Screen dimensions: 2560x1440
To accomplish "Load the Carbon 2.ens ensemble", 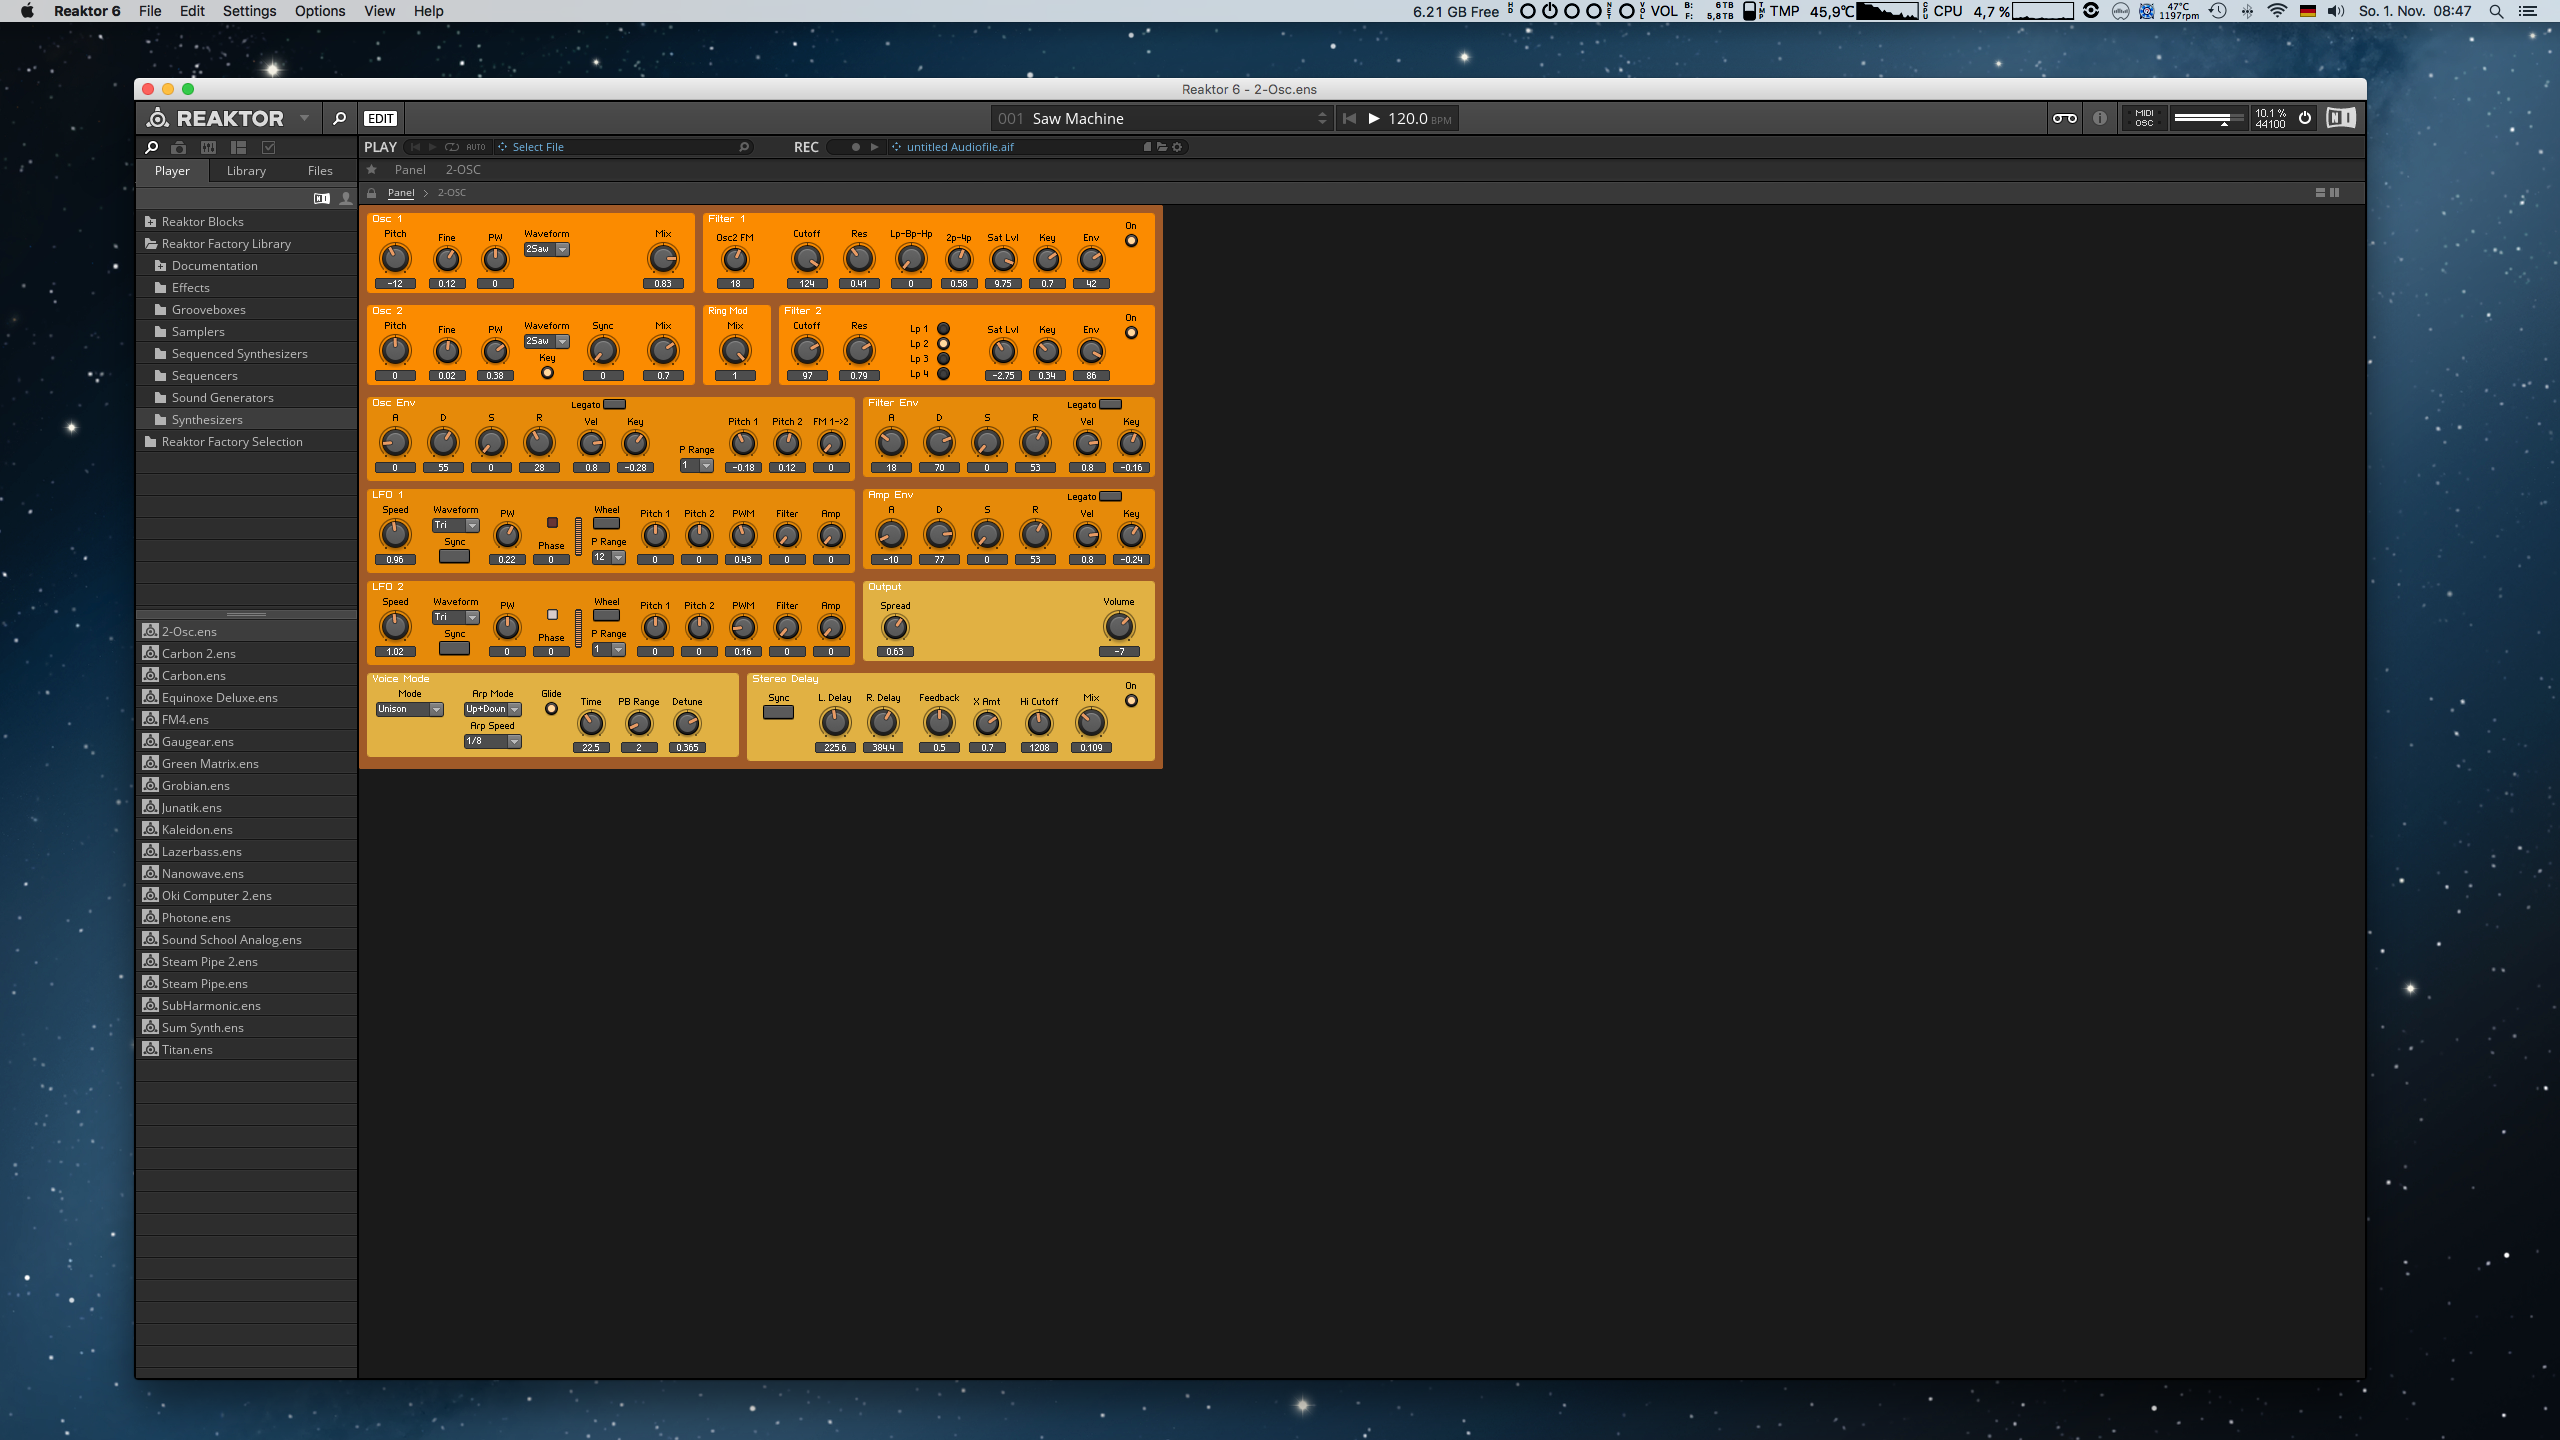I will point(246,654).
